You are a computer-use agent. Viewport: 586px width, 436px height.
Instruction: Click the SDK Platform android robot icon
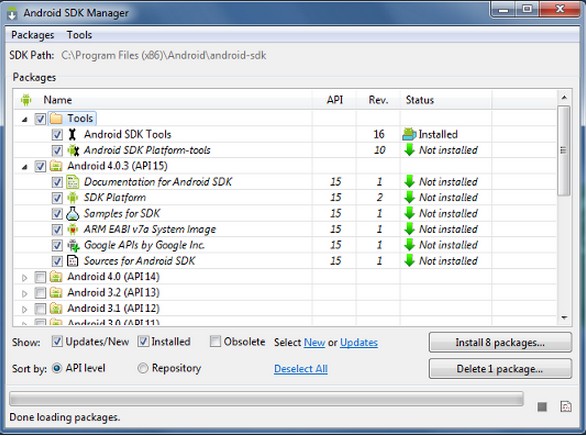[73, 198]
